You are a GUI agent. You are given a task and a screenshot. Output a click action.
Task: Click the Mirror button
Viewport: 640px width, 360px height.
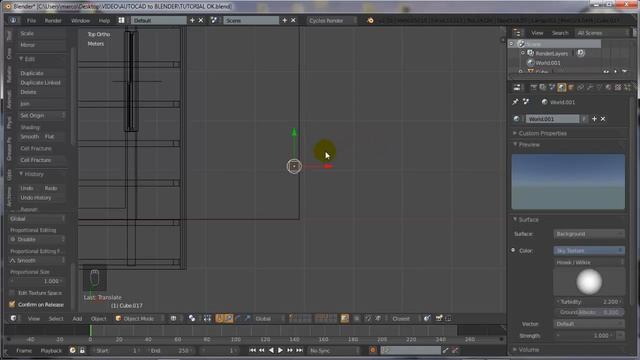click(41, 45)
